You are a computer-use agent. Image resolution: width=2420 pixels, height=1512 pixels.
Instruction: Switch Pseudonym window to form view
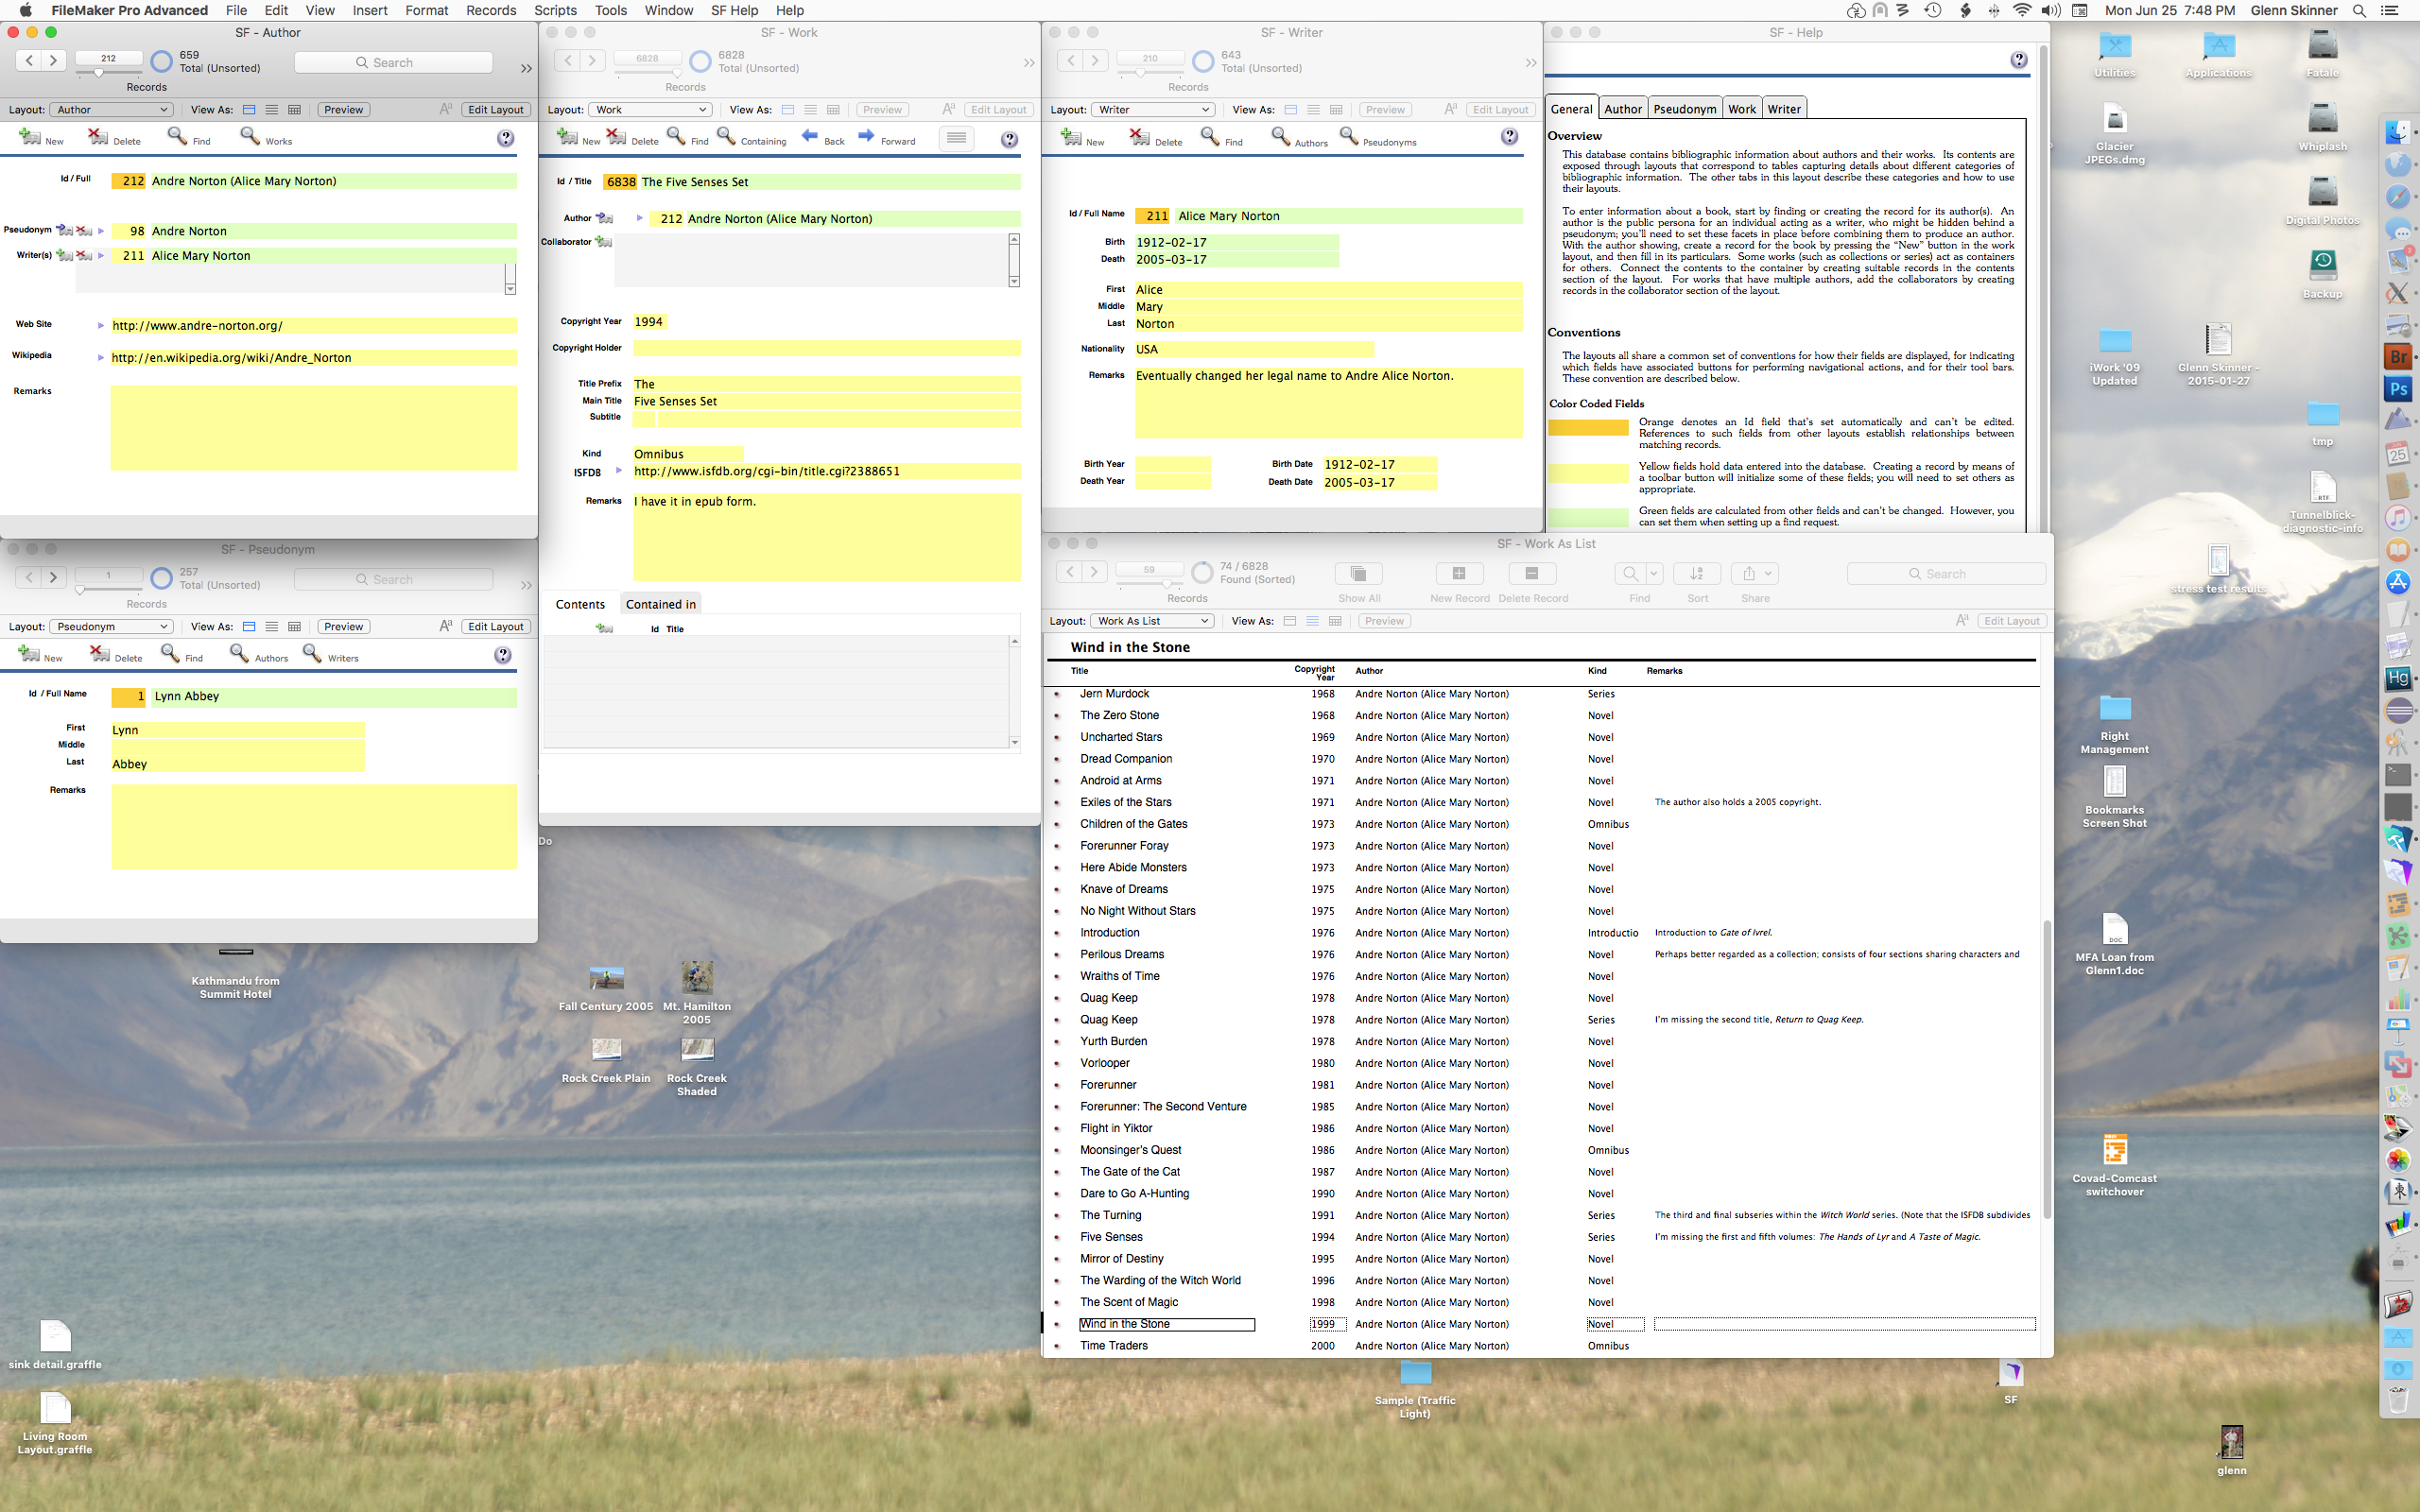249,627
